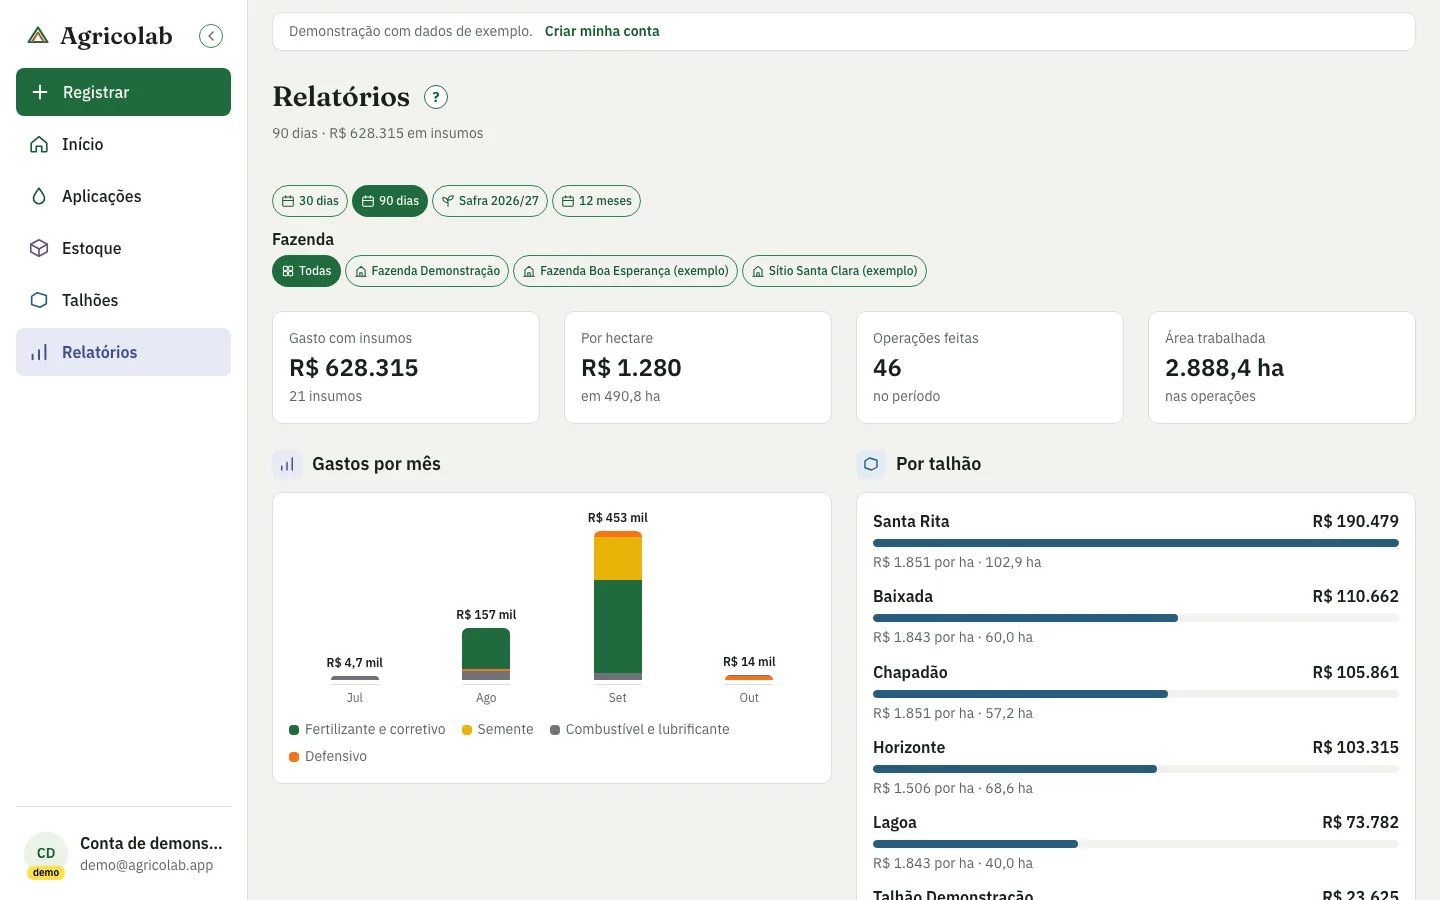Click the Área trabalhada card
1440x900 pixels.
point(1282,367)
